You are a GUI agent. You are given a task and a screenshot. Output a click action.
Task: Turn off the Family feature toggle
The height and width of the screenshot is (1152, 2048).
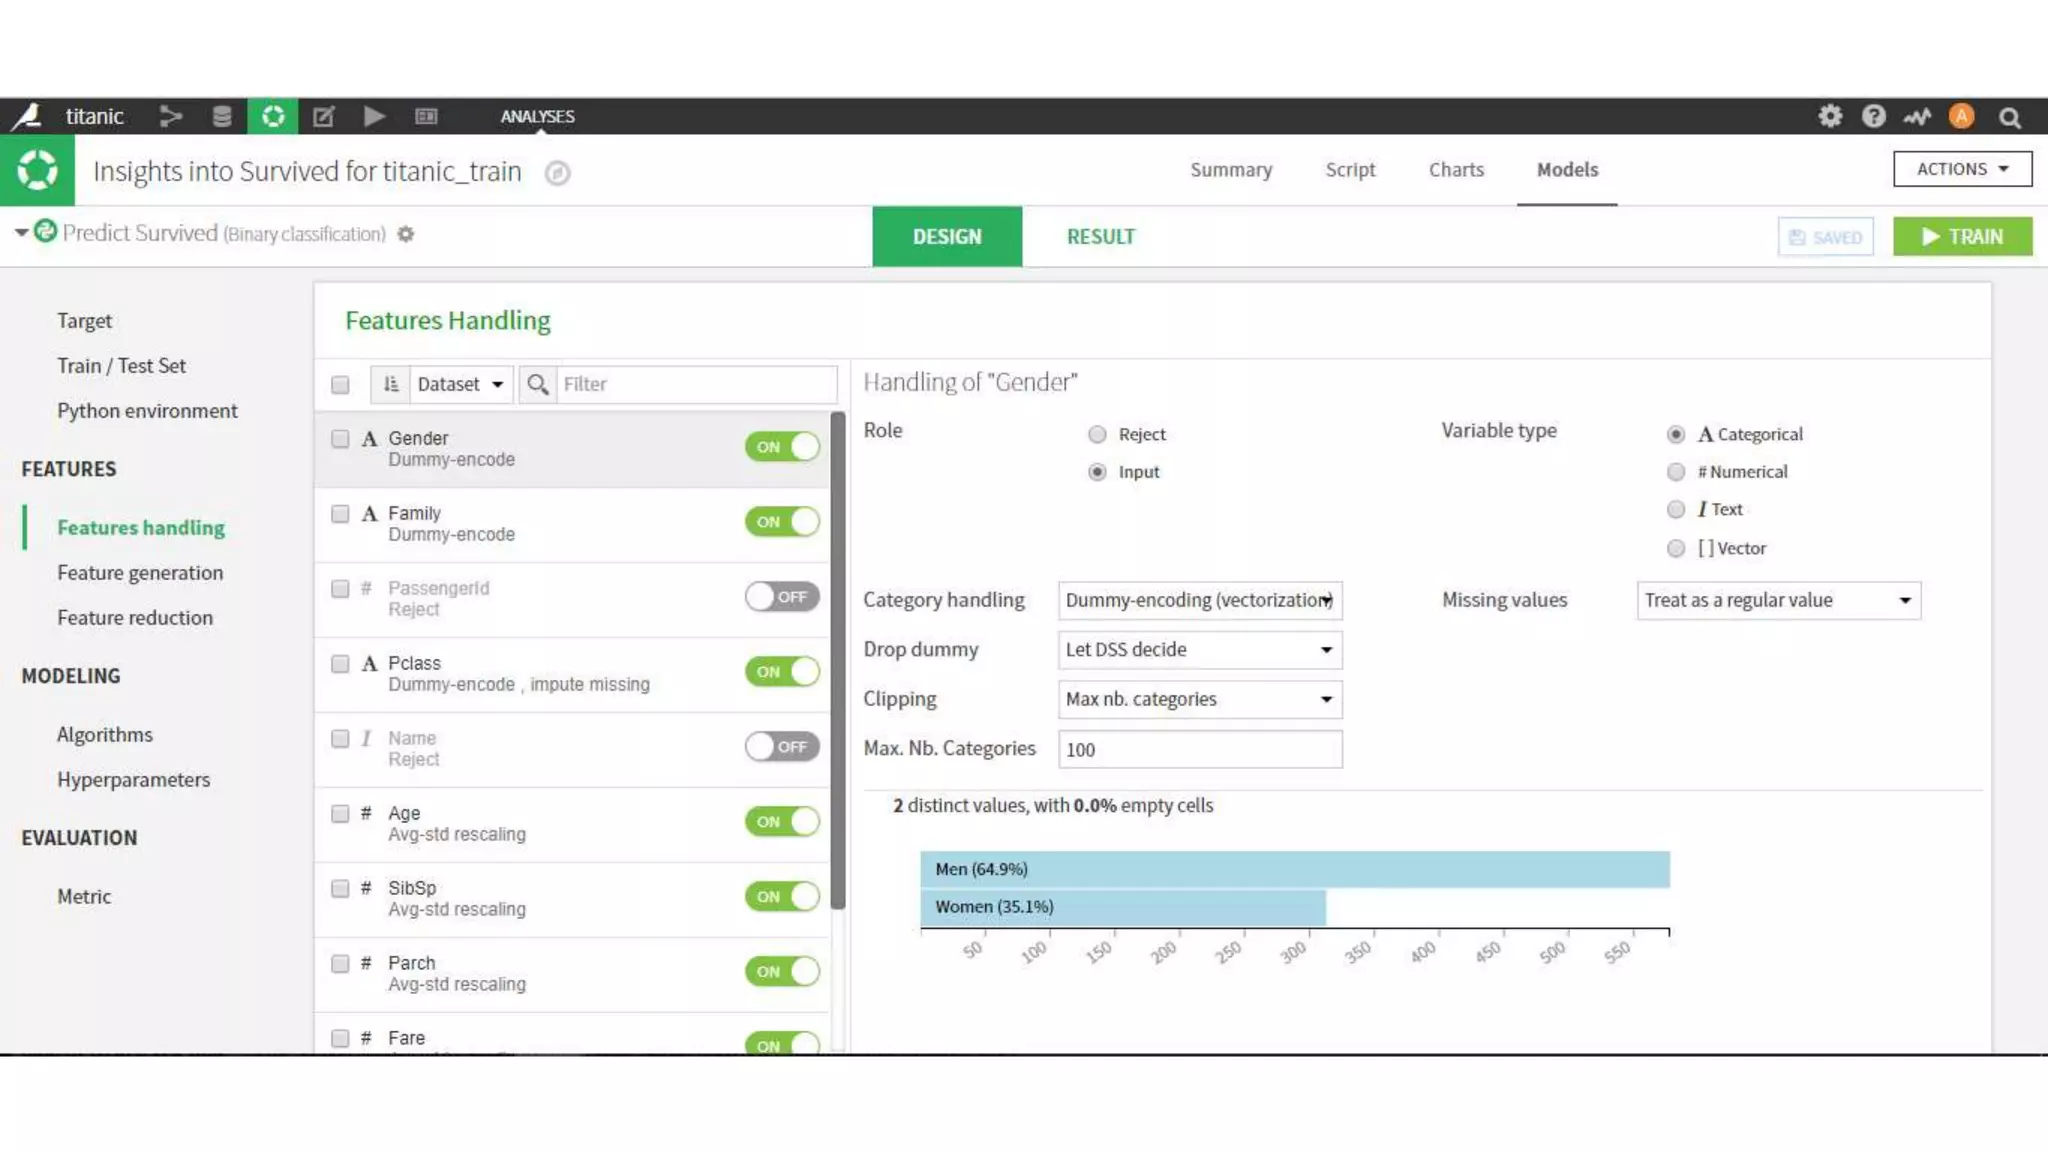pyautogui.click(x=781, y=521)
